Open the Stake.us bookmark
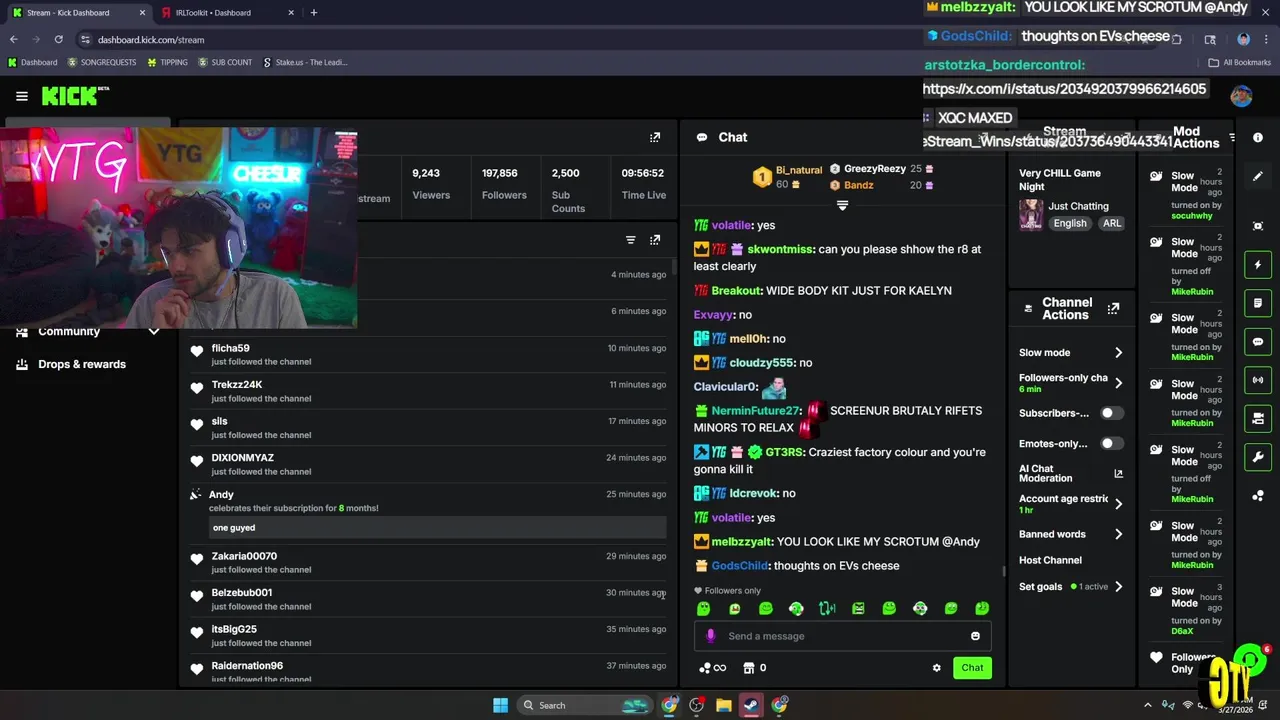Viewport: 1280px width, 720px height. [305, 62]
